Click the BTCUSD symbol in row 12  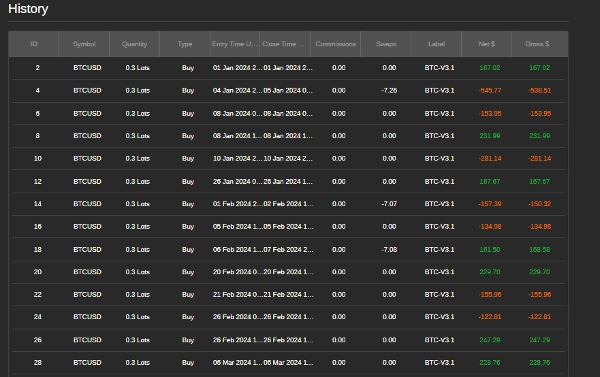[x=87, y=181]
